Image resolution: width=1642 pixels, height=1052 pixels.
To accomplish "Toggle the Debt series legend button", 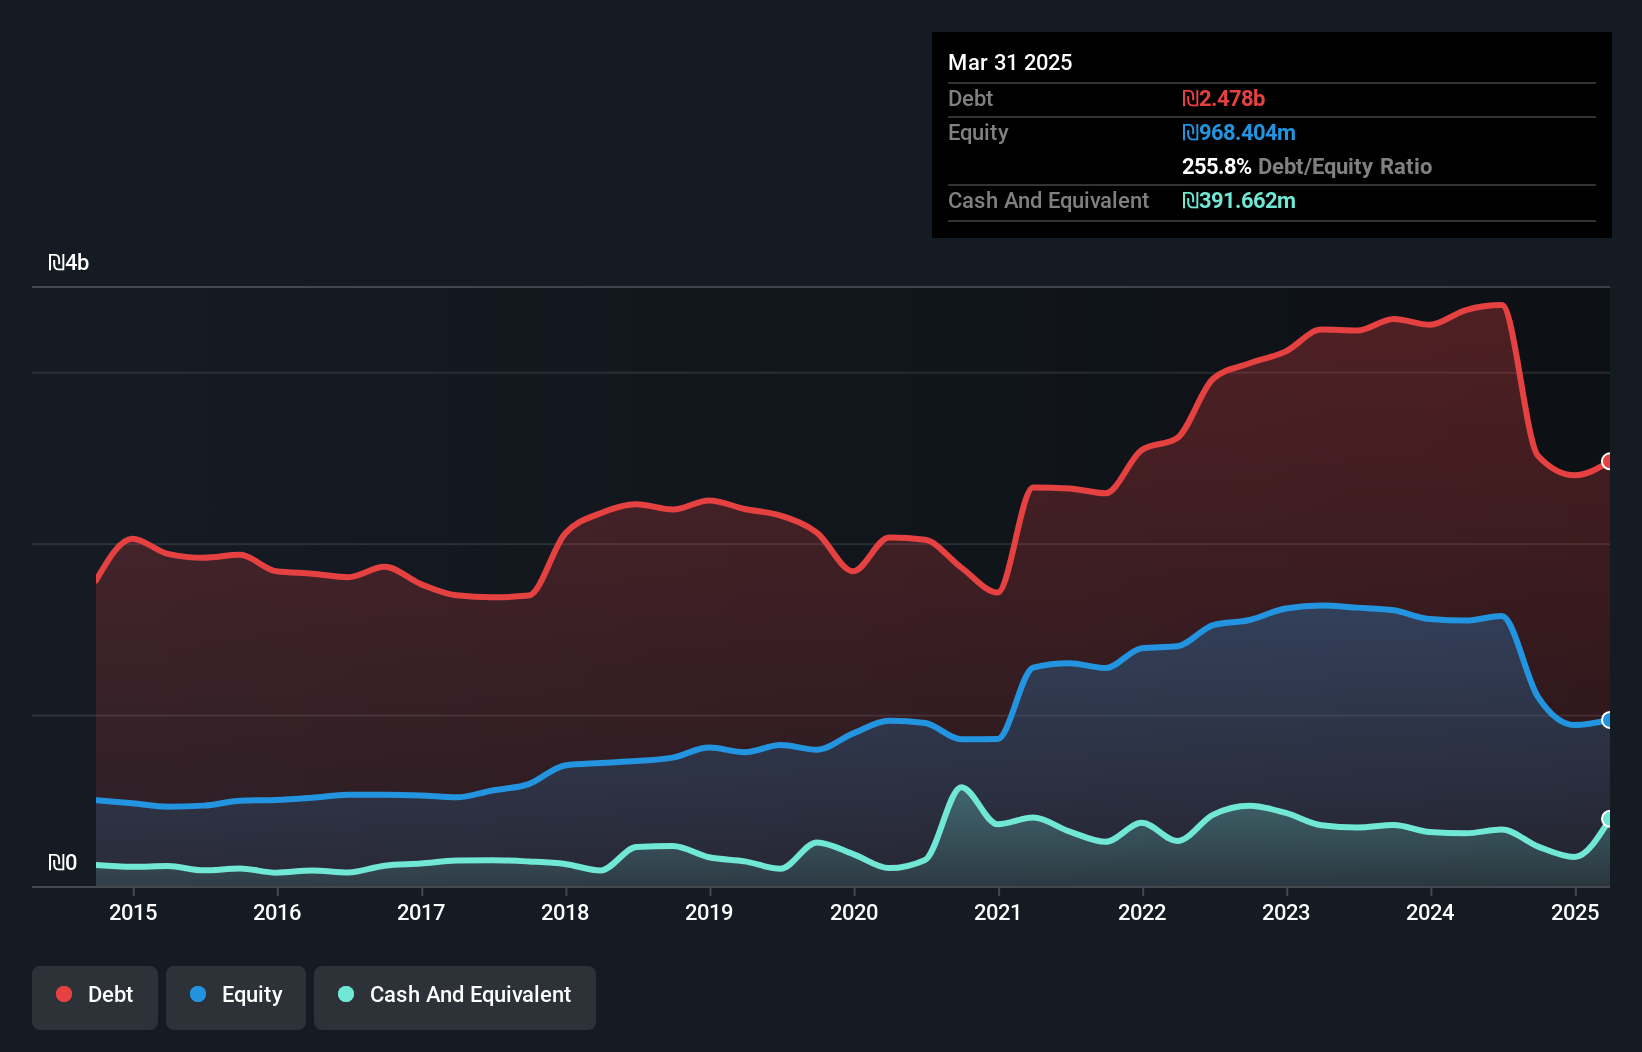I will pyautogui.click(x=95, y=997).
